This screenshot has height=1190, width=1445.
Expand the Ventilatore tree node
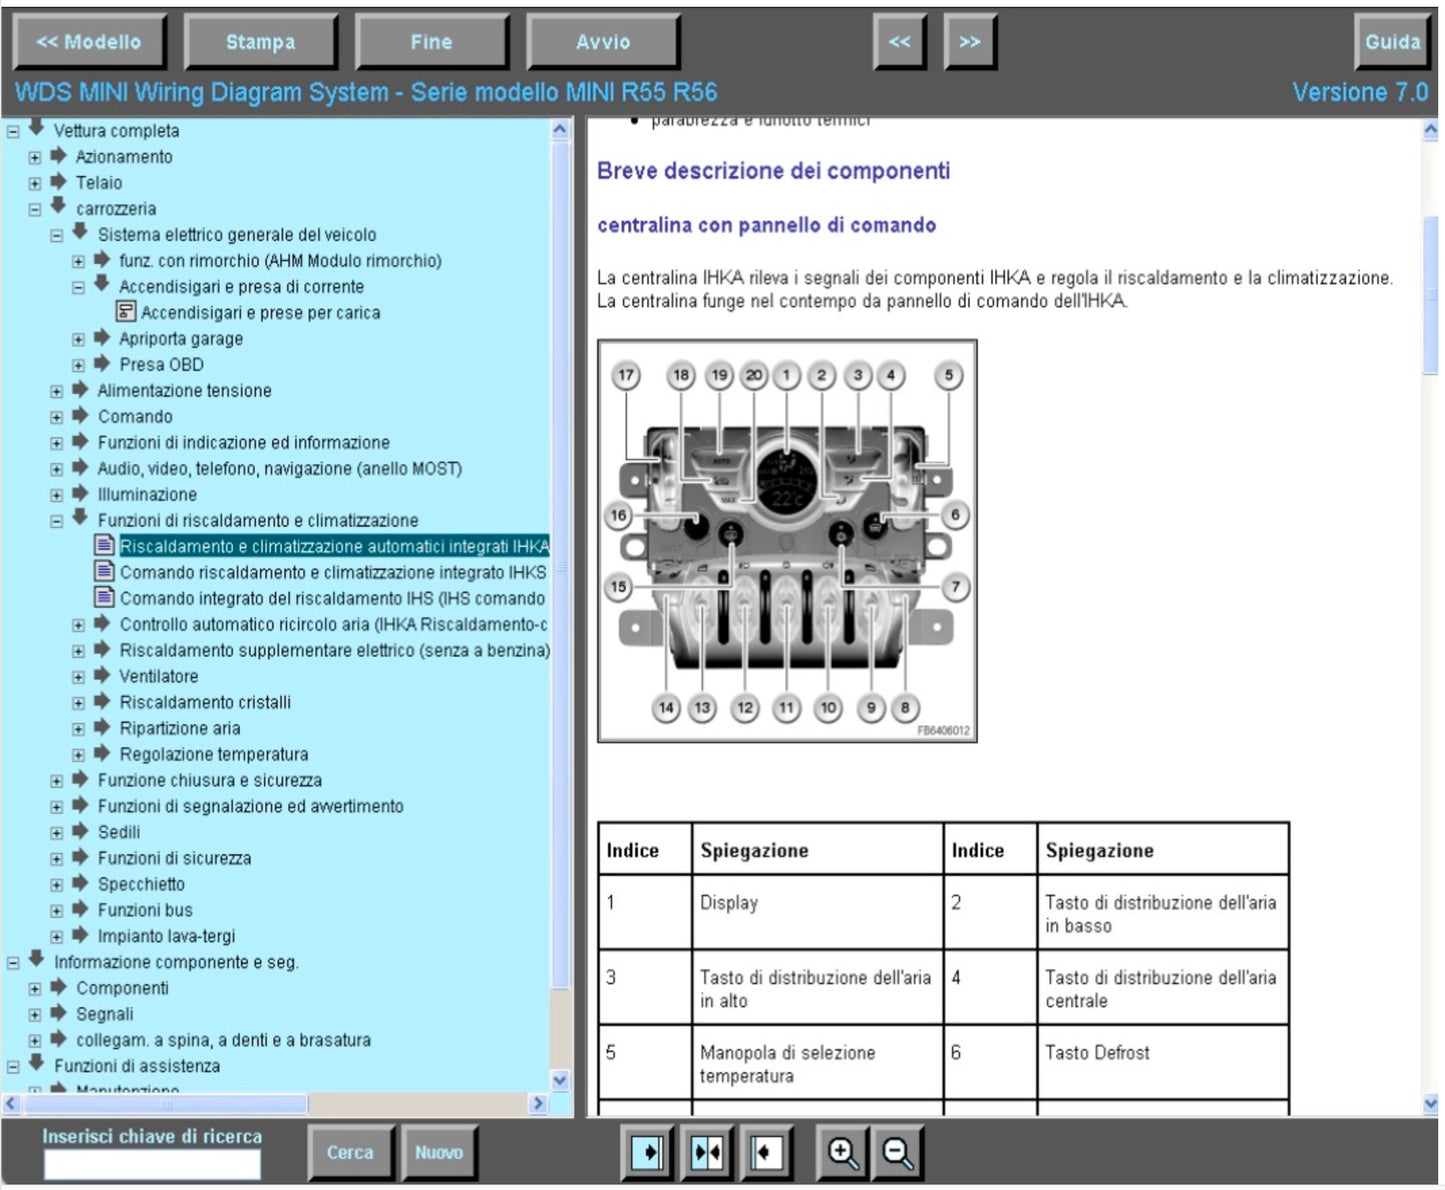[78, 678]
